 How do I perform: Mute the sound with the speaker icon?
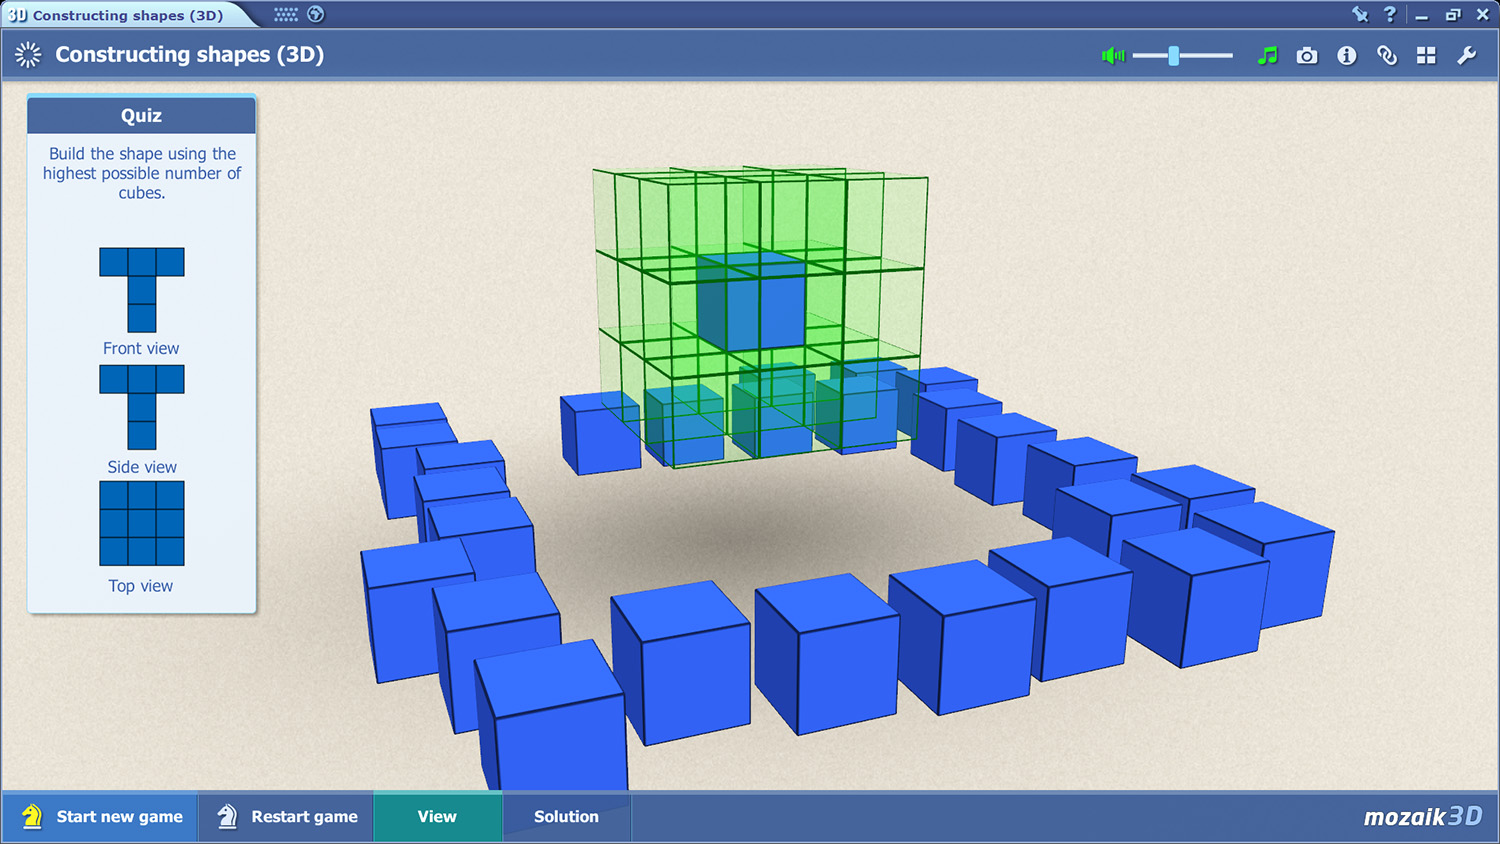1112,56
